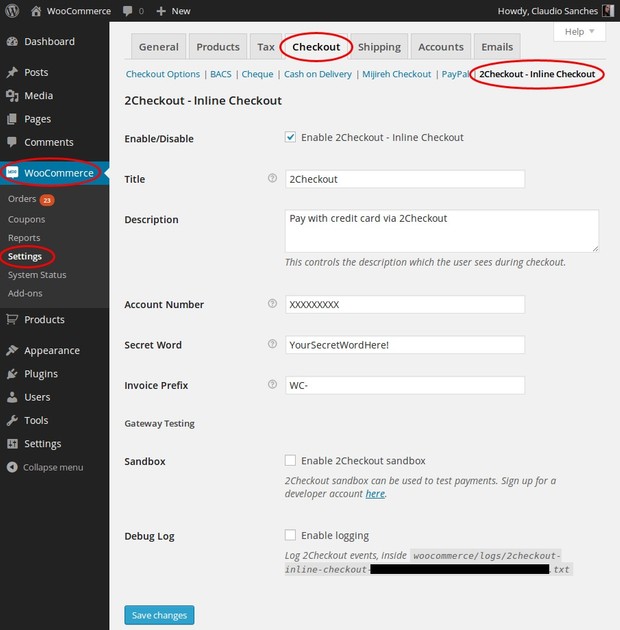This screenshot has height=630, width=620.
Task: Click the orange 23 orders count badge
Action: [47, 200]
